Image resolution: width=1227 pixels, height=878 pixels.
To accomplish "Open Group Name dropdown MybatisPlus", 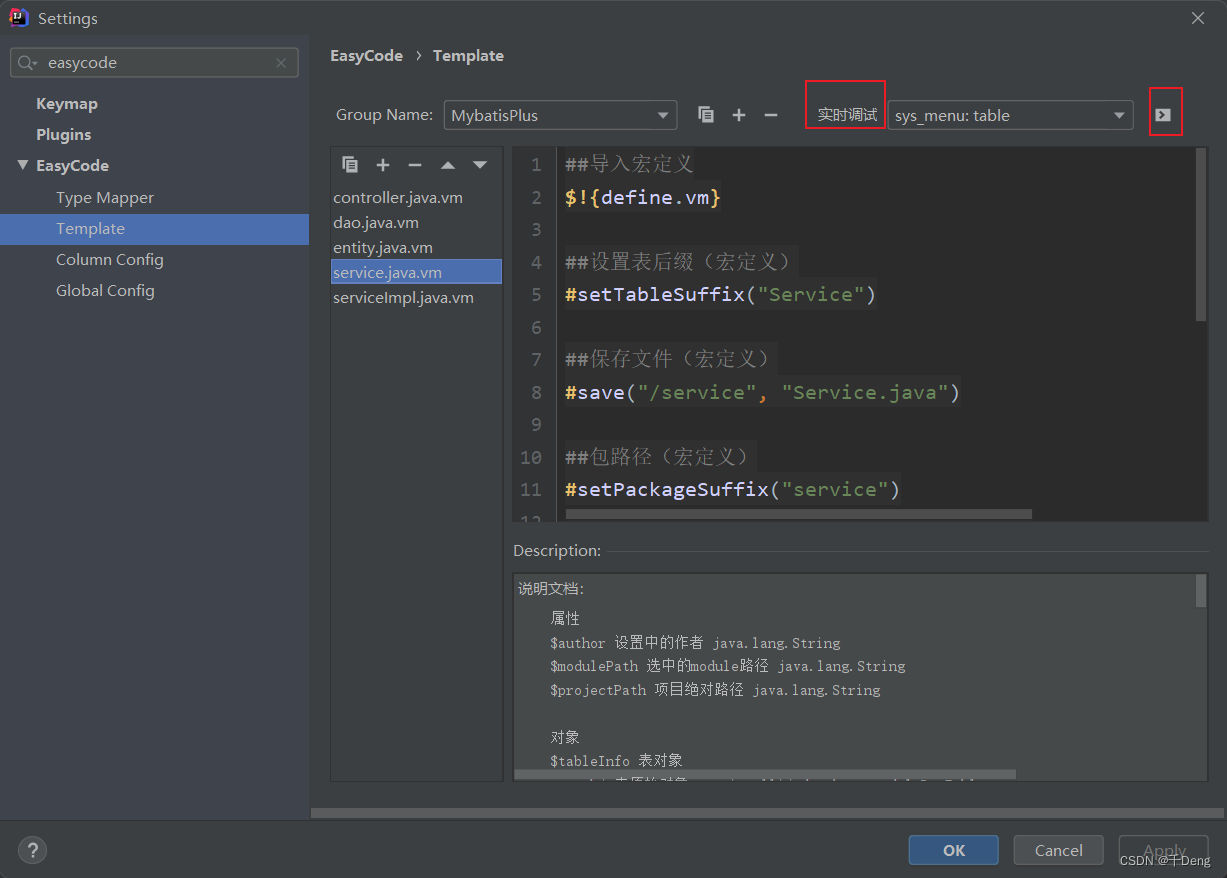I will (560, 115).
